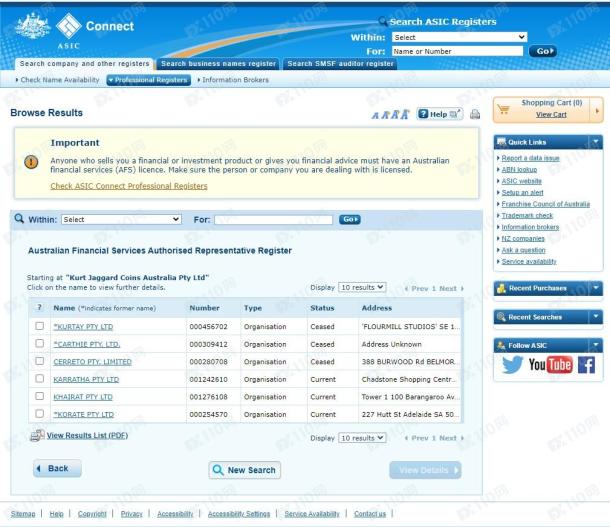Open the Trademark check quick link
This screenshot has height=527, width=610.
point(527,215)
